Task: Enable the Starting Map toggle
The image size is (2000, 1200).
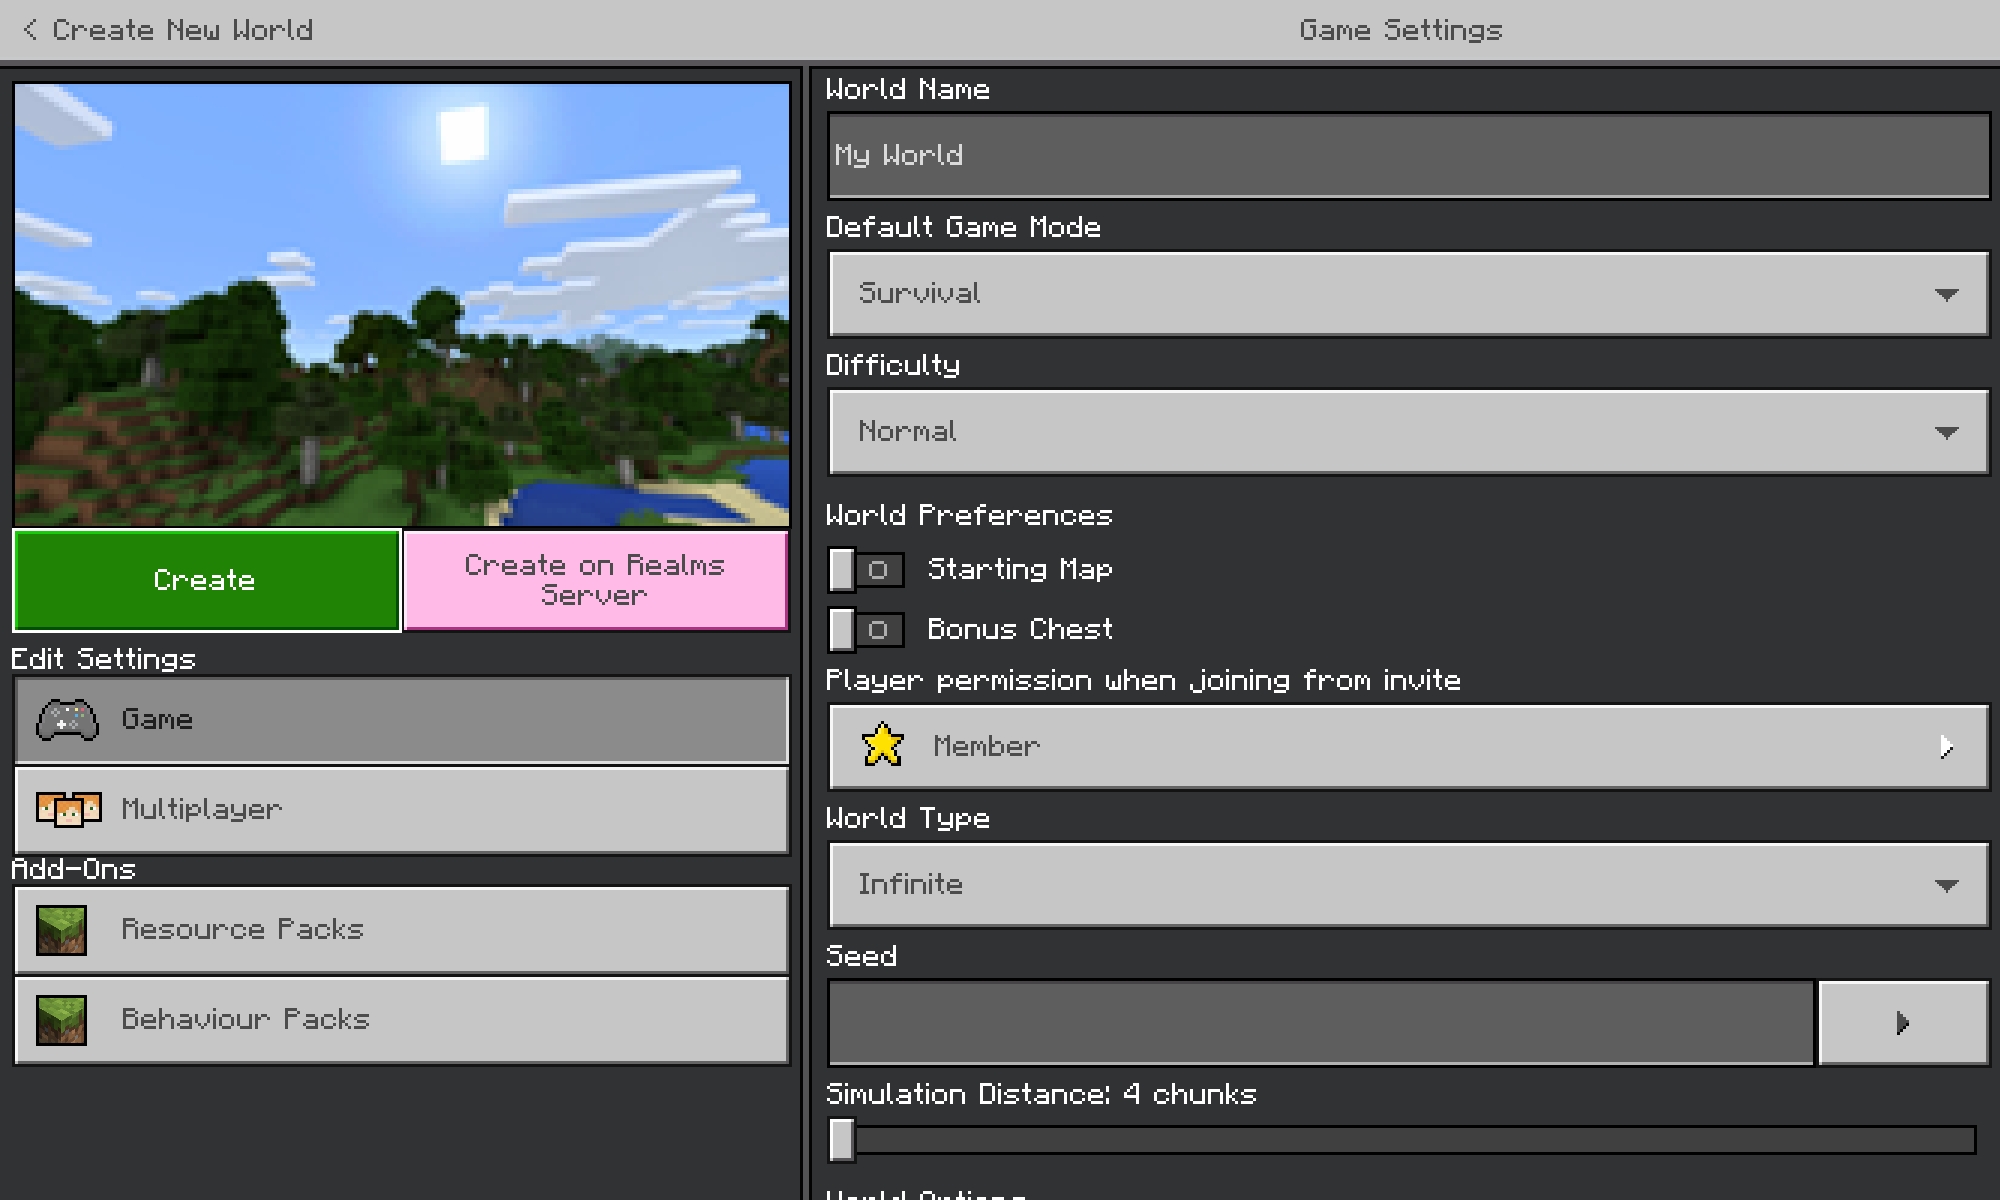Action: coord(866,570)
